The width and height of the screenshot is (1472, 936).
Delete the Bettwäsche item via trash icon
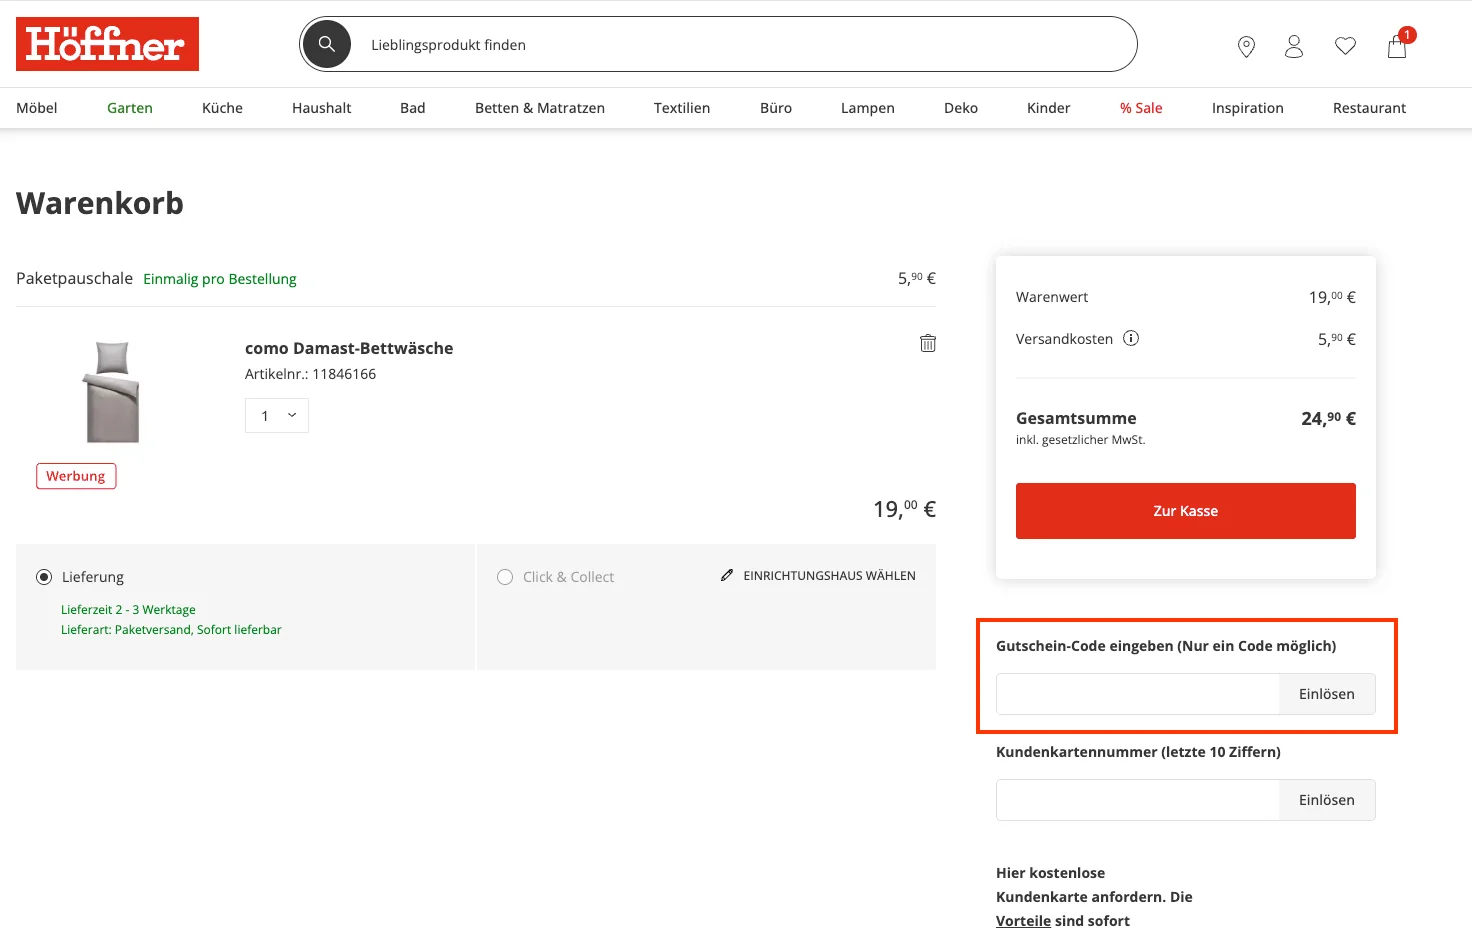tap(927, 342)
